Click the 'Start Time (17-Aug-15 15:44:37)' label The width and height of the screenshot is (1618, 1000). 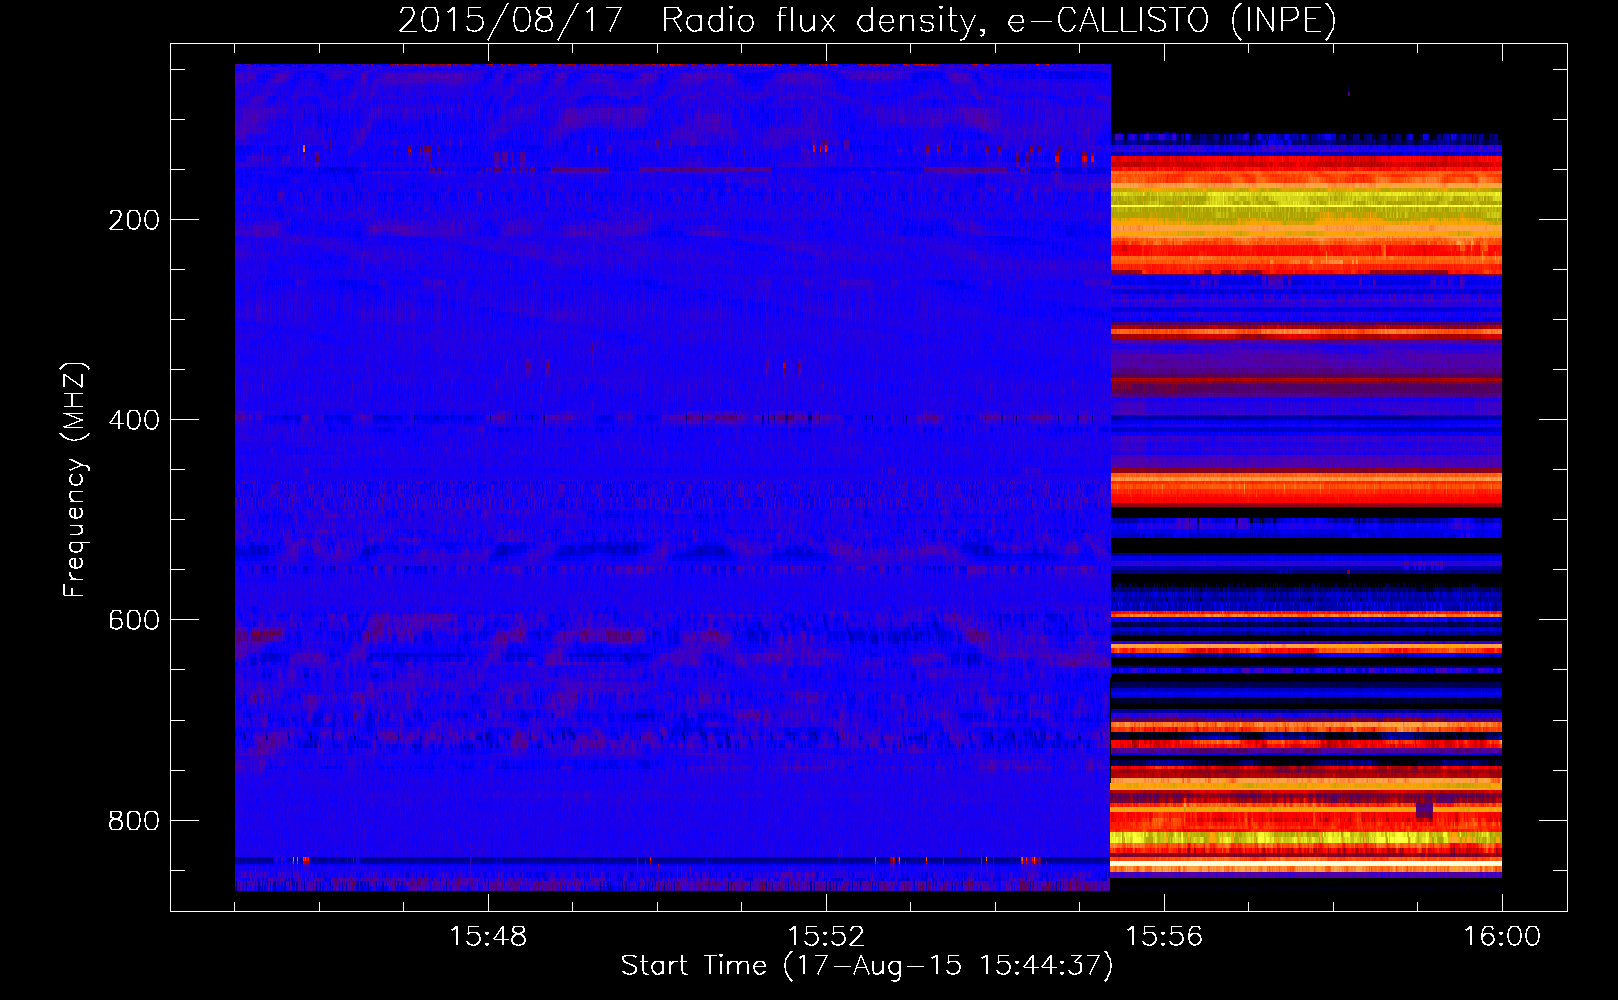point(867,966)
